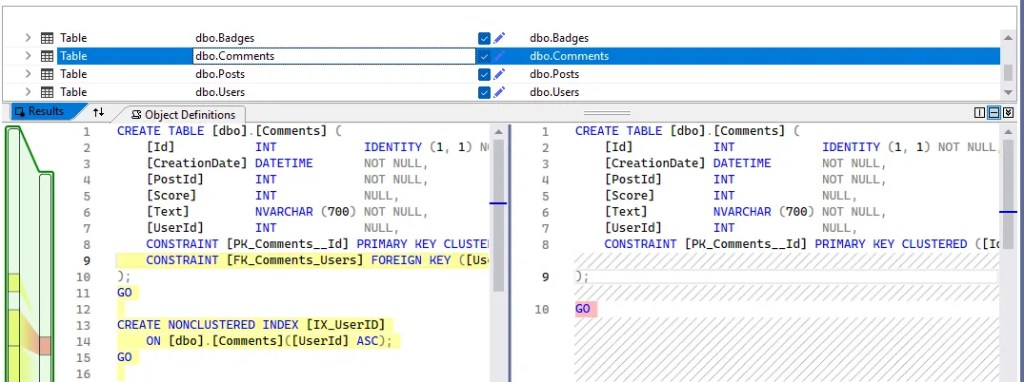Click the pane splitter grip handle
Screen dimensions: 1024x382
(x=607, y=112)
